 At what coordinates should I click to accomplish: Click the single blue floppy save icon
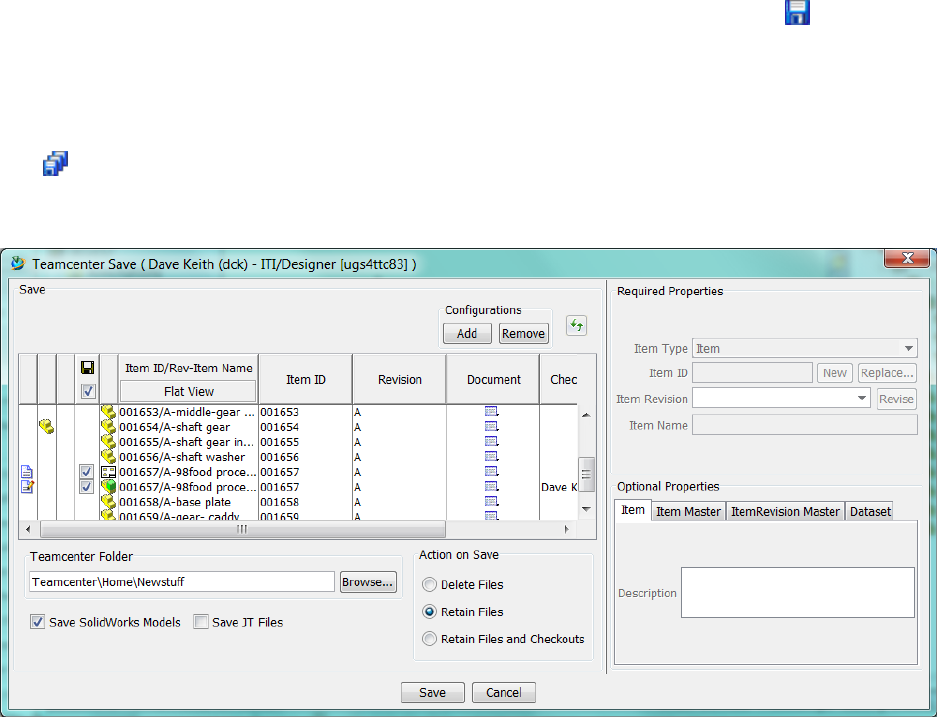click(797, 12)
